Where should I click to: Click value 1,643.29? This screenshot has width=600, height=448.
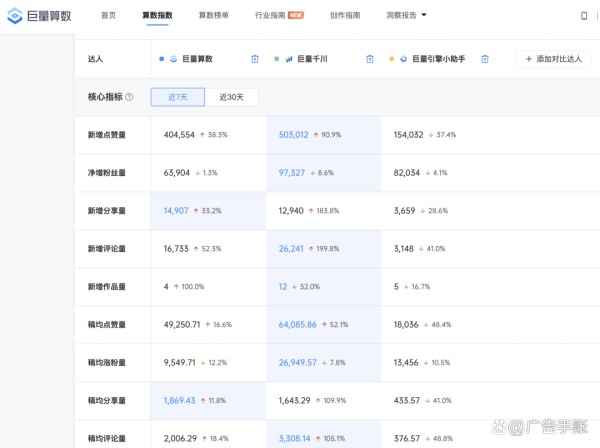[x=294, y=401]
